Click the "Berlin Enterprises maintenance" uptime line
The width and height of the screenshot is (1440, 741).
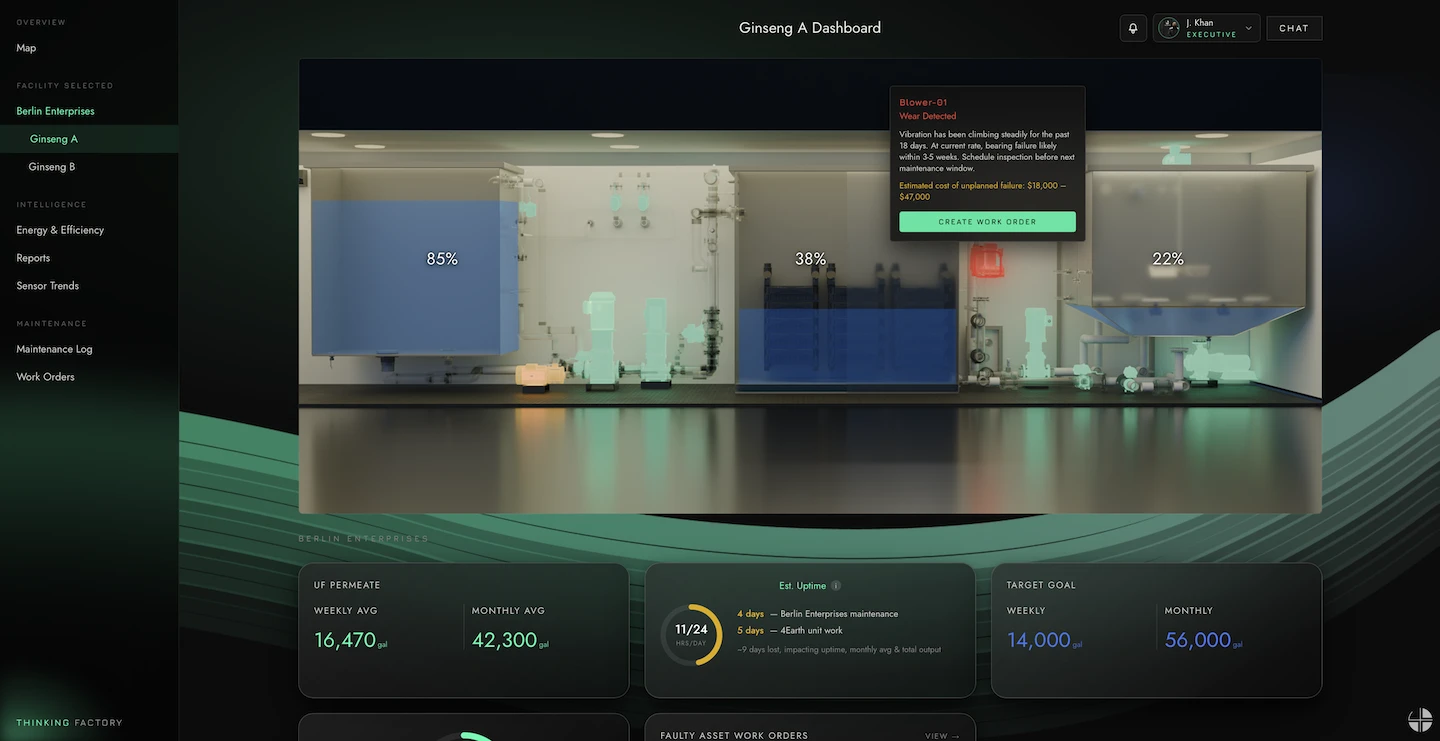click(818, 614)
